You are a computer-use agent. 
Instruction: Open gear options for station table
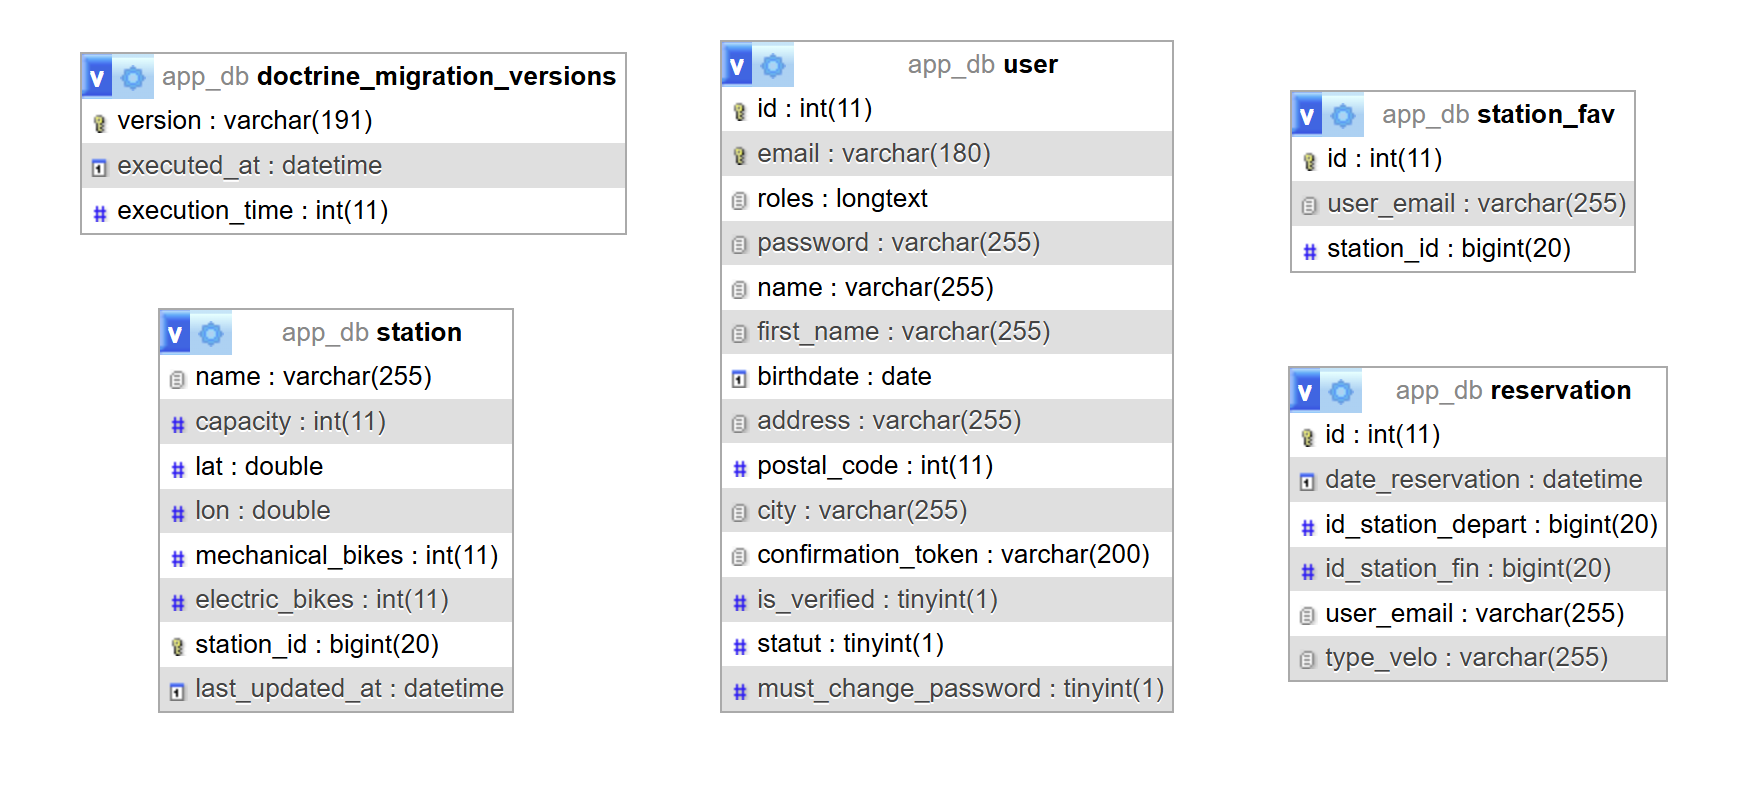pos(211,334)
